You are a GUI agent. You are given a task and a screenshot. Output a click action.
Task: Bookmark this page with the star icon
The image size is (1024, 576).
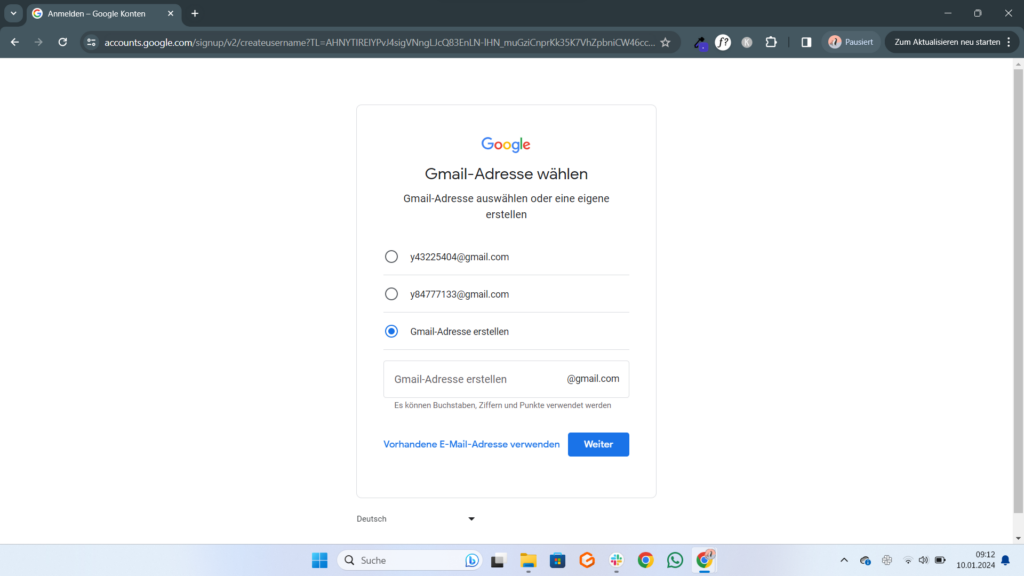coord(665,42)
